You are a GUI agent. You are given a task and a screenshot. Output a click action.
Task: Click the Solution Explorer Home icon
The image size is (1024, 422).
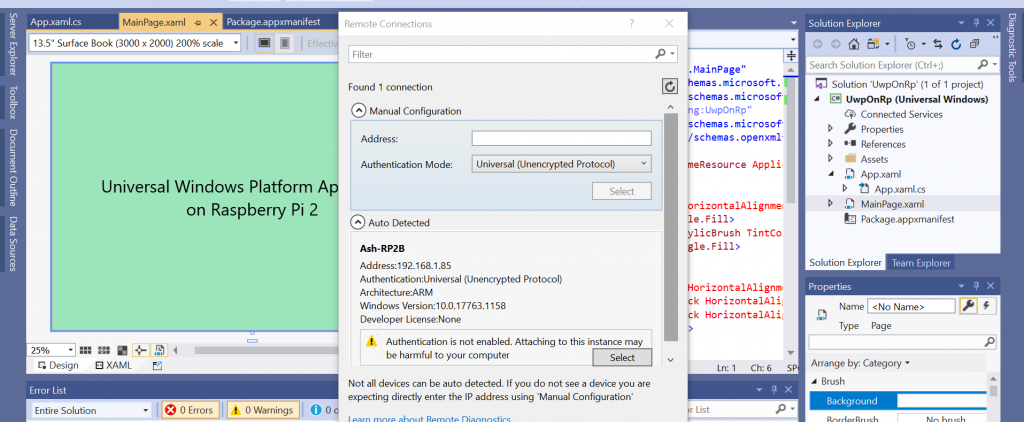pyautogui.click(x=853, y=44)
